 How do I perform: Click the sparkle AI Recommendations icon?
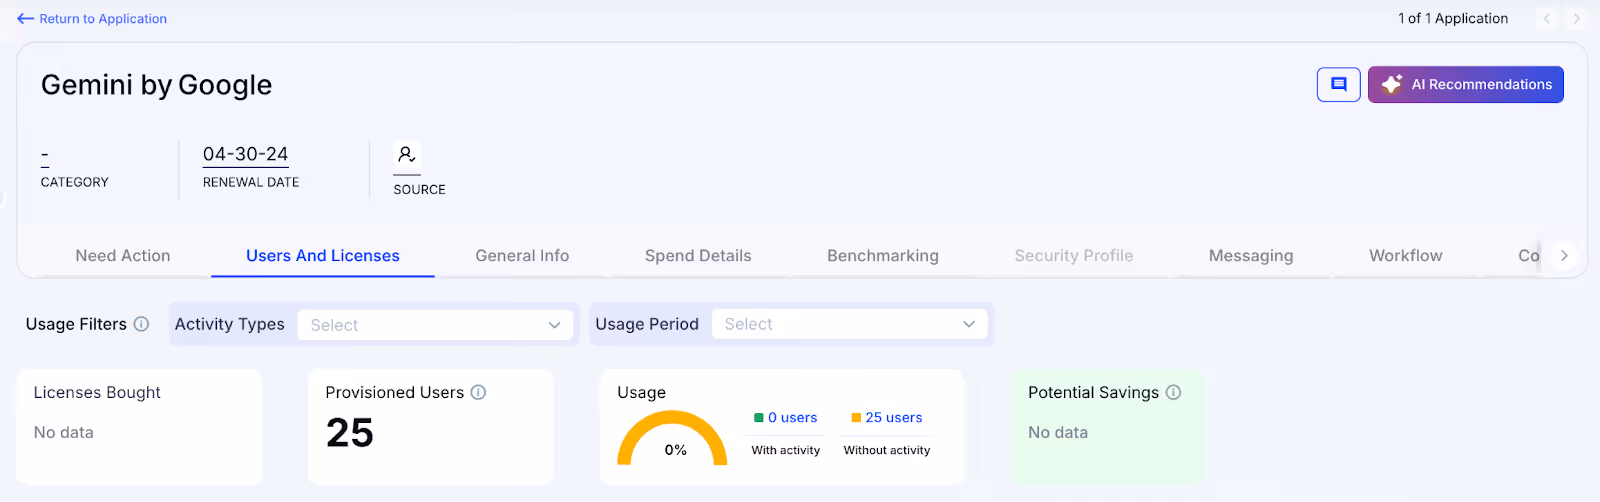1392,85
